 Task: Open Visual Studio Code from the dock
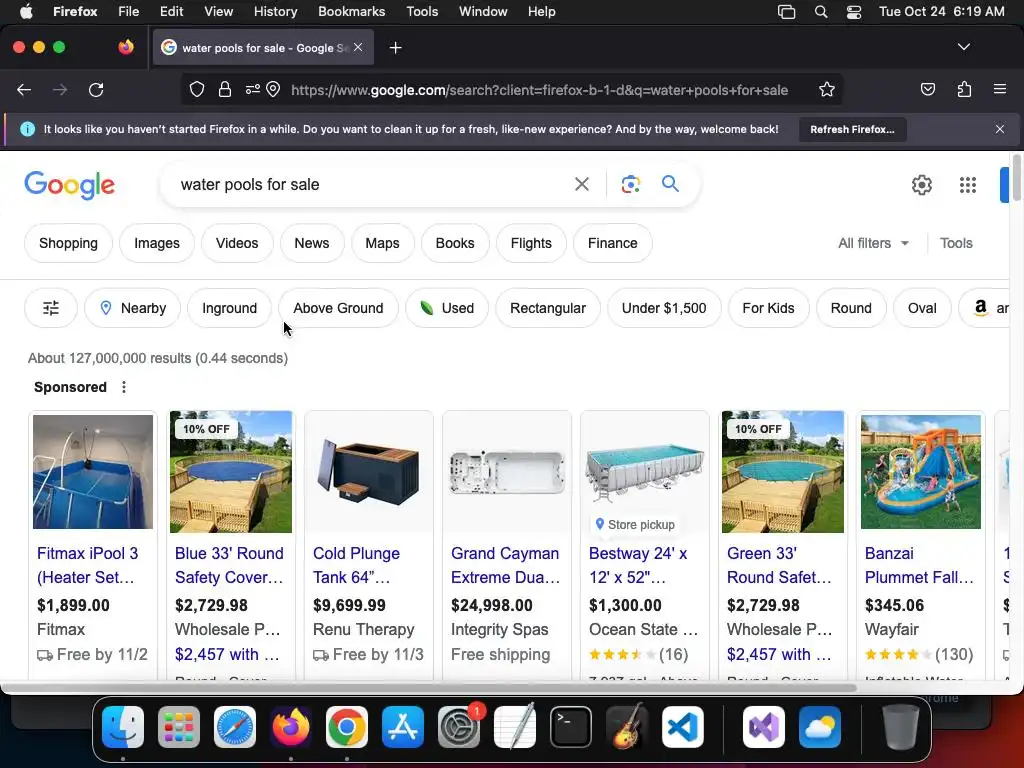click(x=682, y=727)
